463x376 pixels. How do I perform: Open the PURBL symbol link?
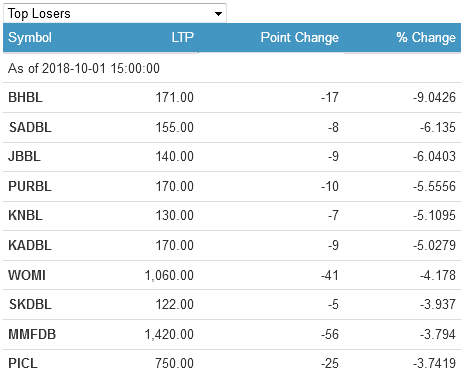(x=30, y=186)
